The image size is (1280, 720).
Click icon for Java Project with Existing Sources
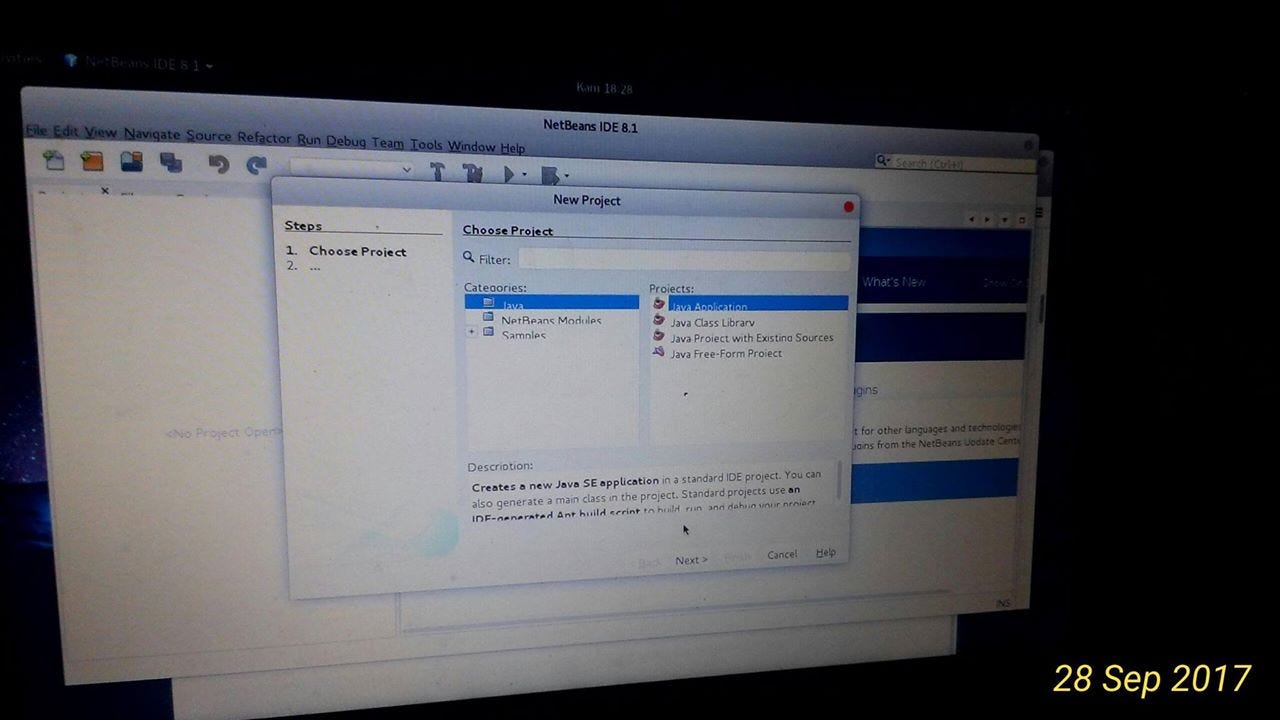[658, 336]
